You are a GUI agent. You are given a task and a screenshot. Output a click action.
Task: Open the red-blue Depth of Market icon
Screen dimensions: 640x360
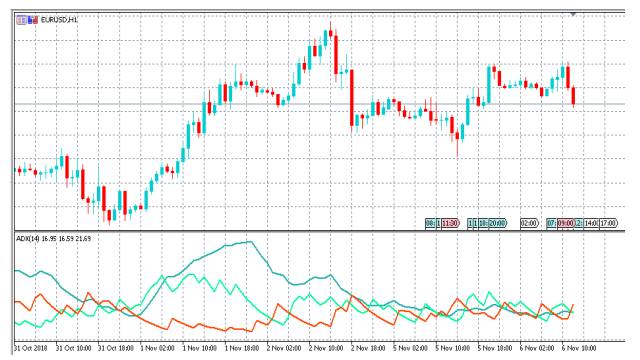(x=33, y=20)
